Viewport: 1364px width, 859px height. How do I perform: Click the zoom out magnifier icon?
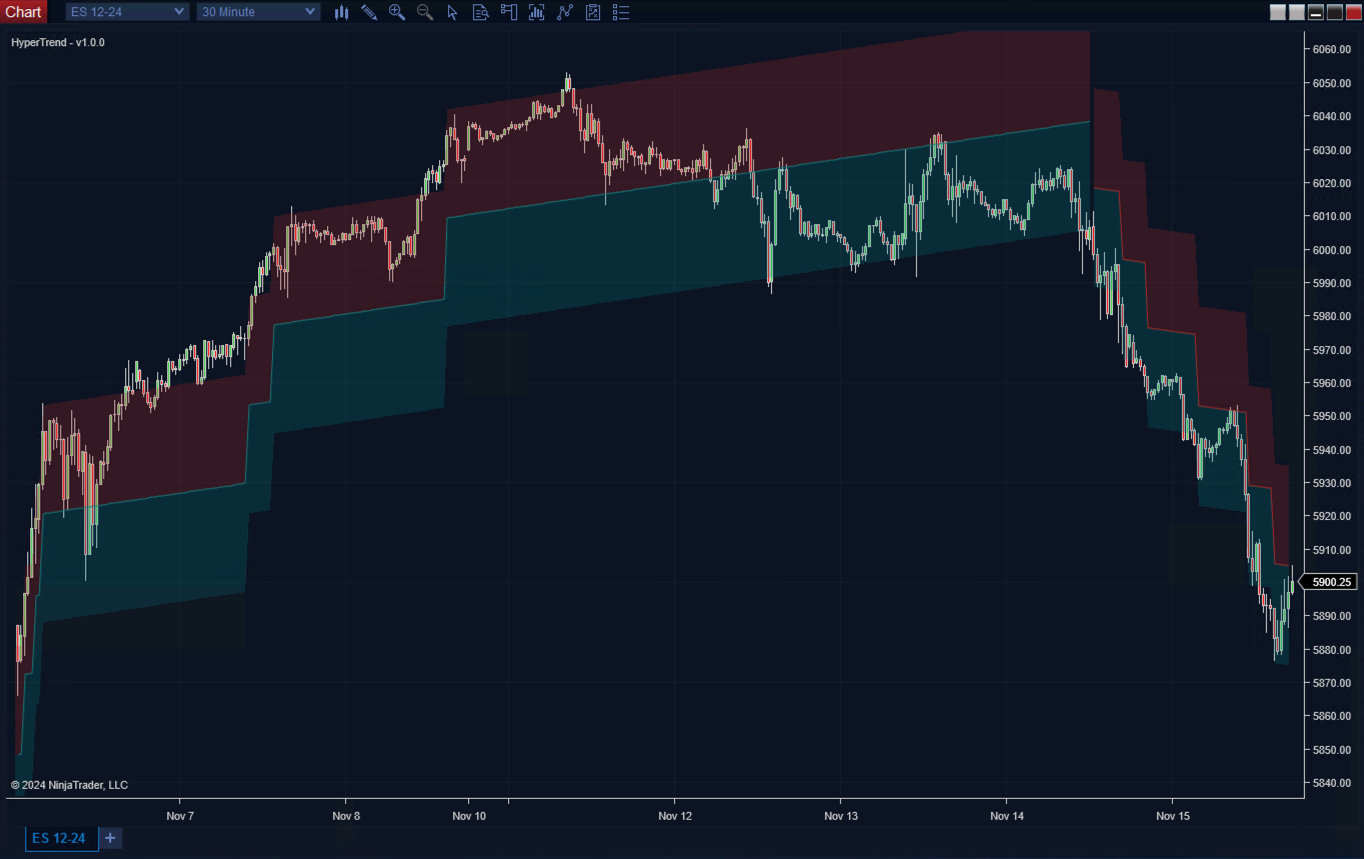point(425,12)
